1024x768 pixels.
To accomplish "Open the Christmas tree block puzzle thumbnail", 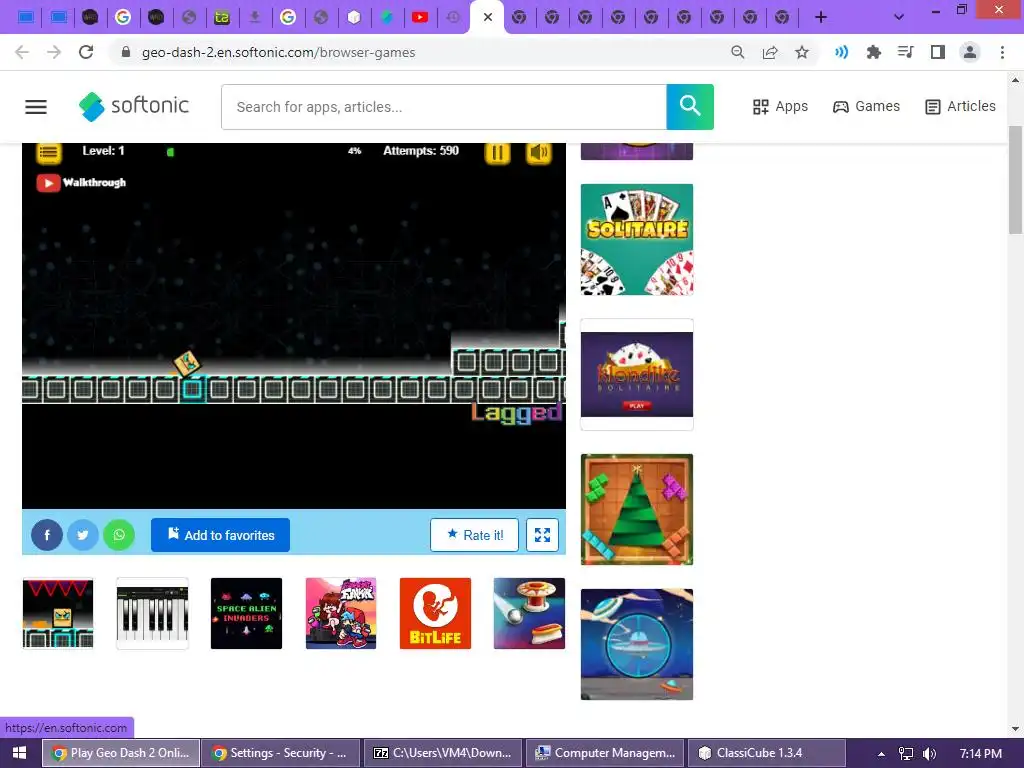I will coord(637,509).
